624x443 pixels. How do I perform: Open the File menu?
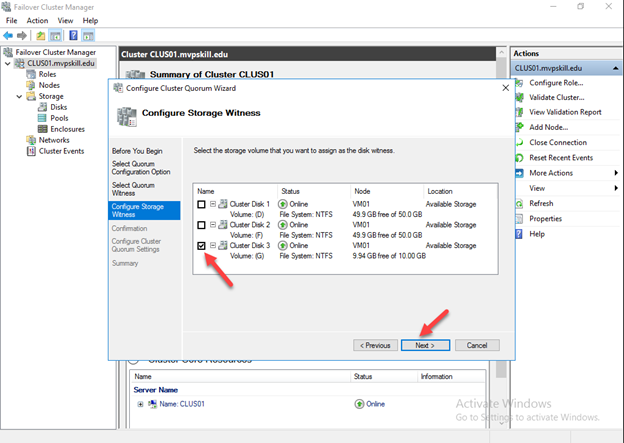[12, 21]
